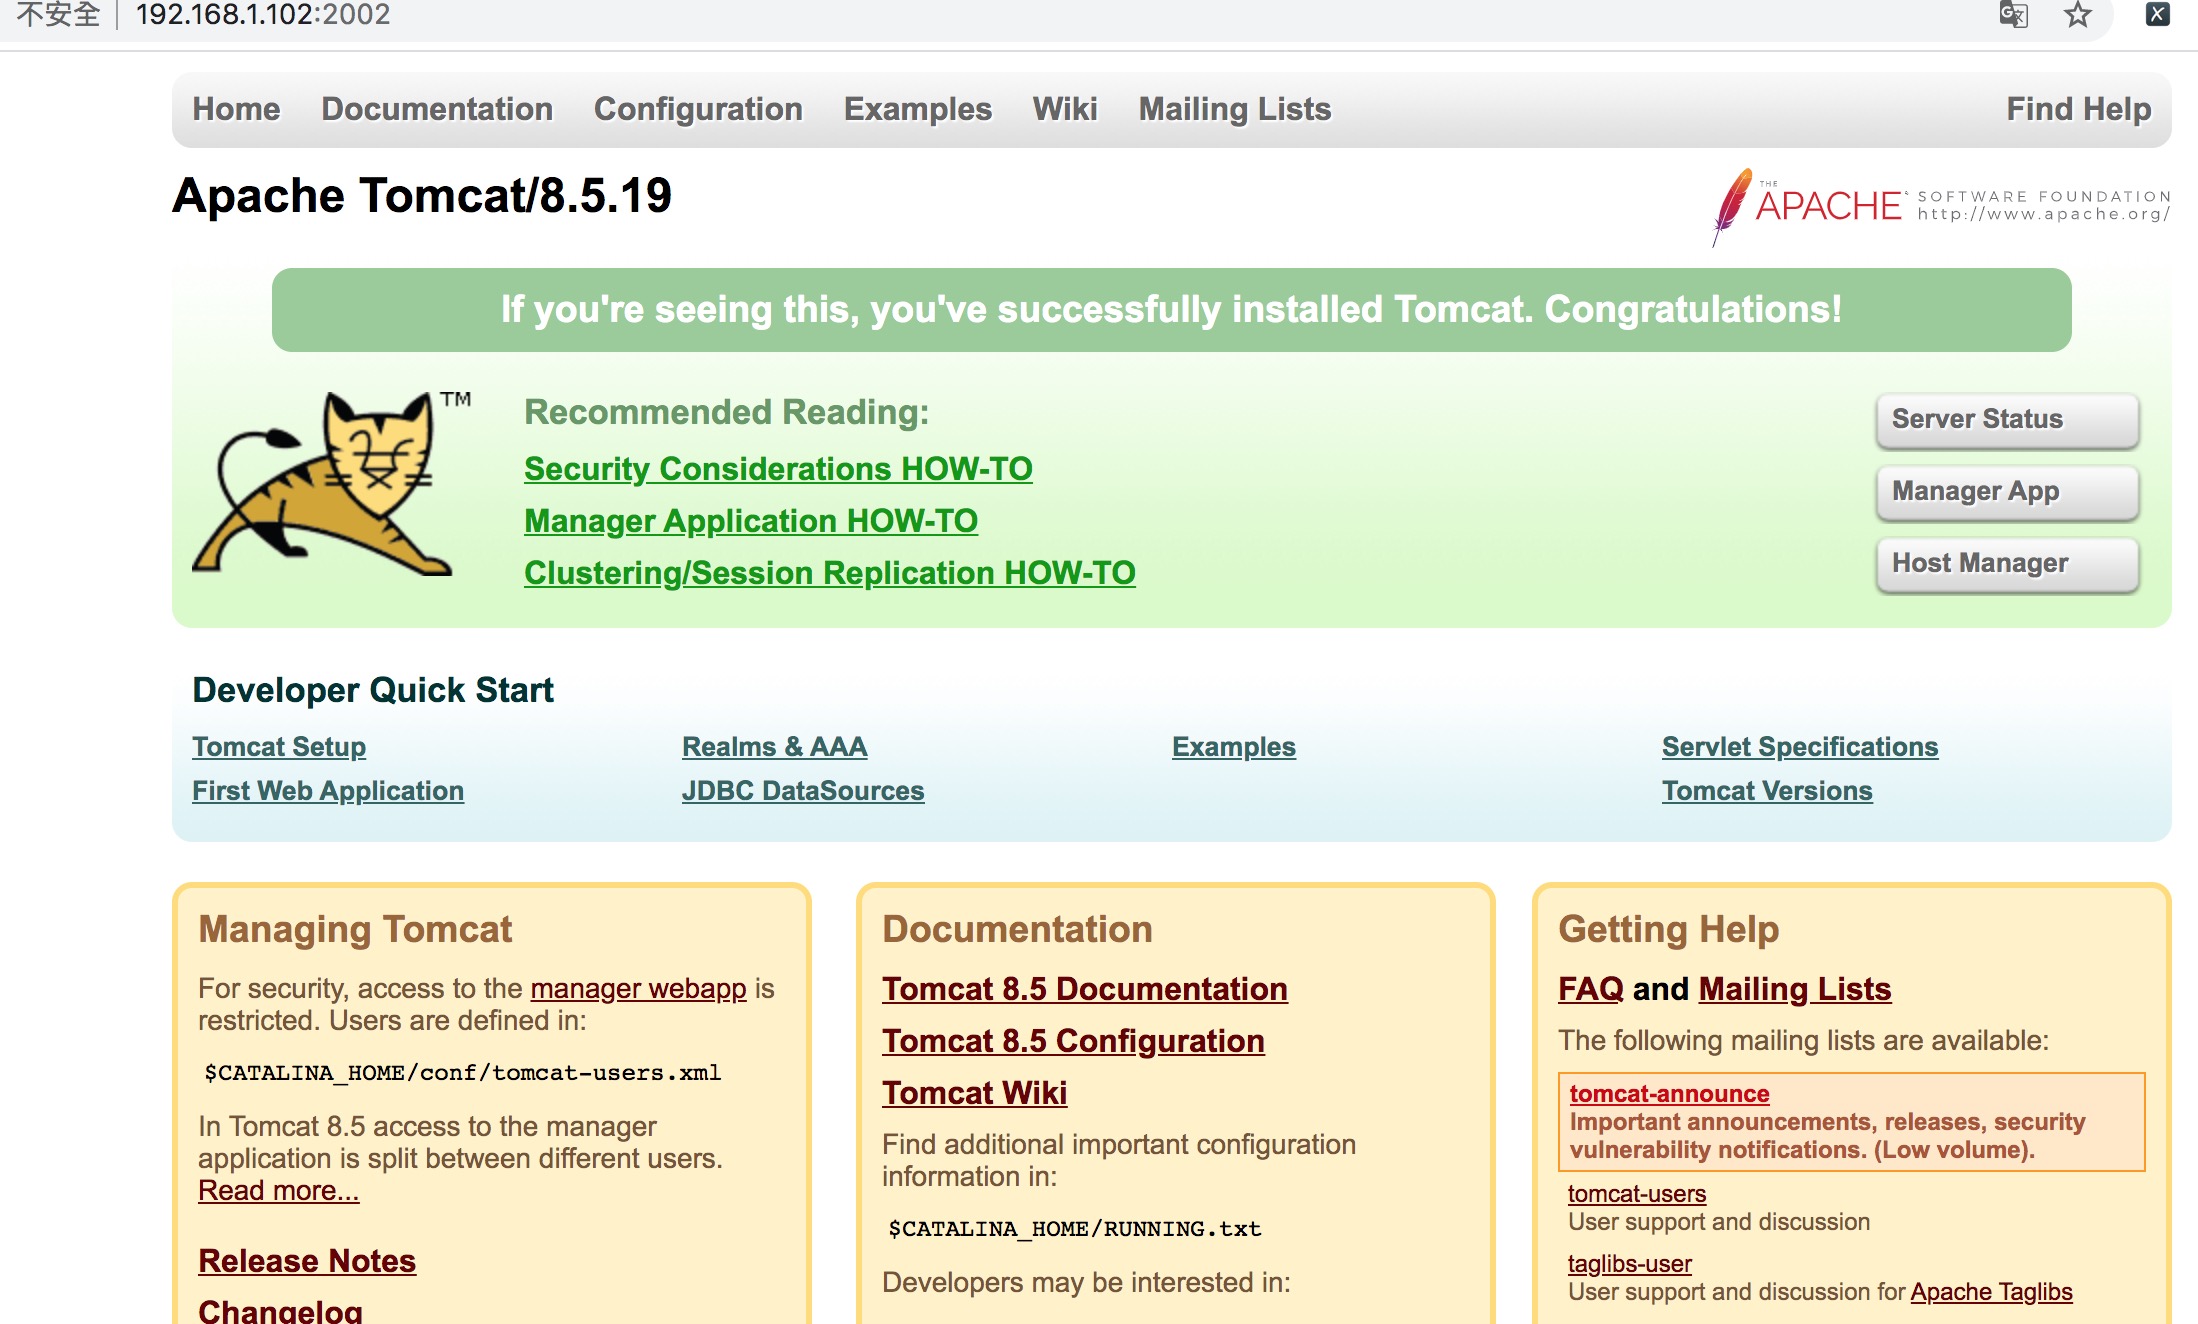2198x1324 pixels.
Task: Open the Tomcat 8.5 Documentation link
Action: tap(1085, 989)
